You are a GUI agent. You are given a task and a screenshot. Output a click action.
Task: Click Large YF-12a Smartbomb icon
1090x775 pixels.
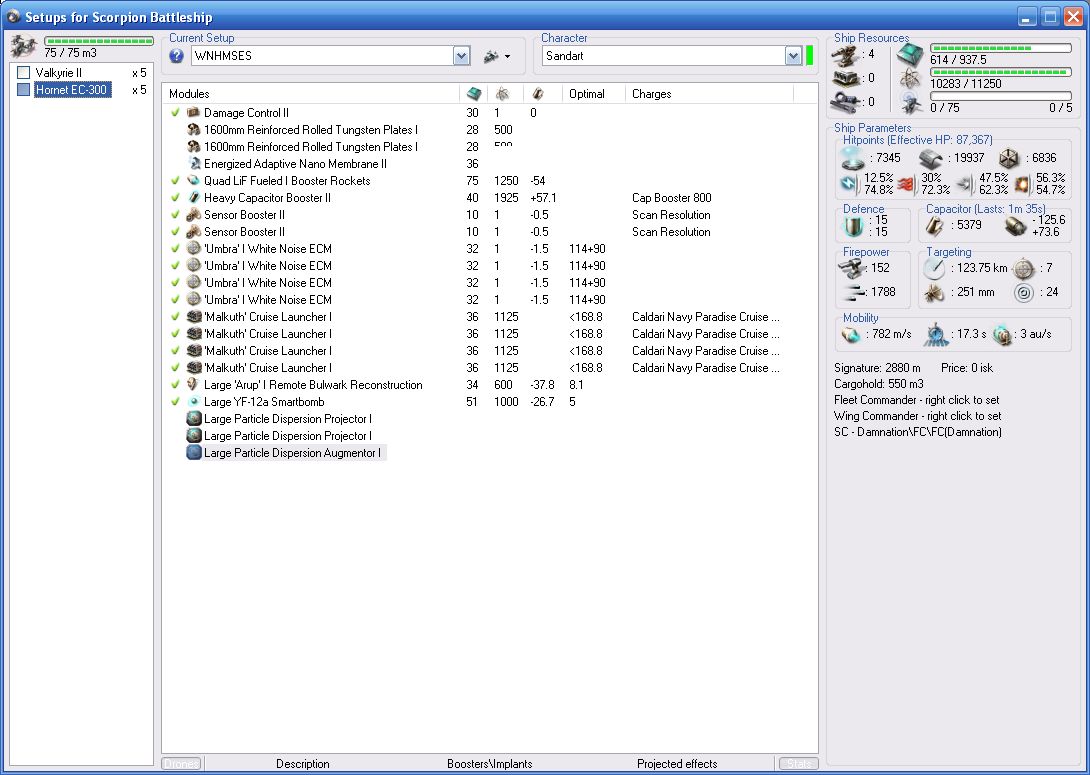(x=194, y=402)
